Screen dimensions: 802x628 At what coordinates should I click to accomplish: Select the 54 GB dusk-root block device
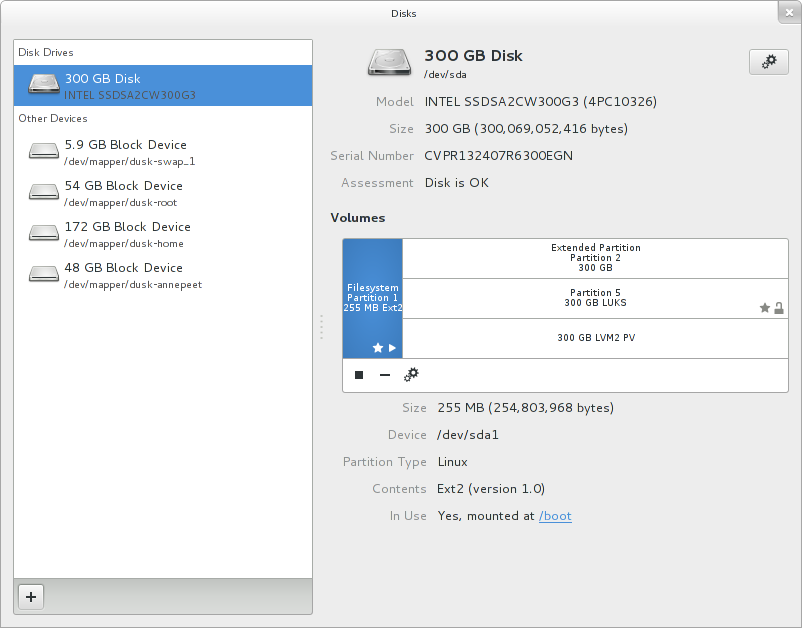(x=163, y=192)
